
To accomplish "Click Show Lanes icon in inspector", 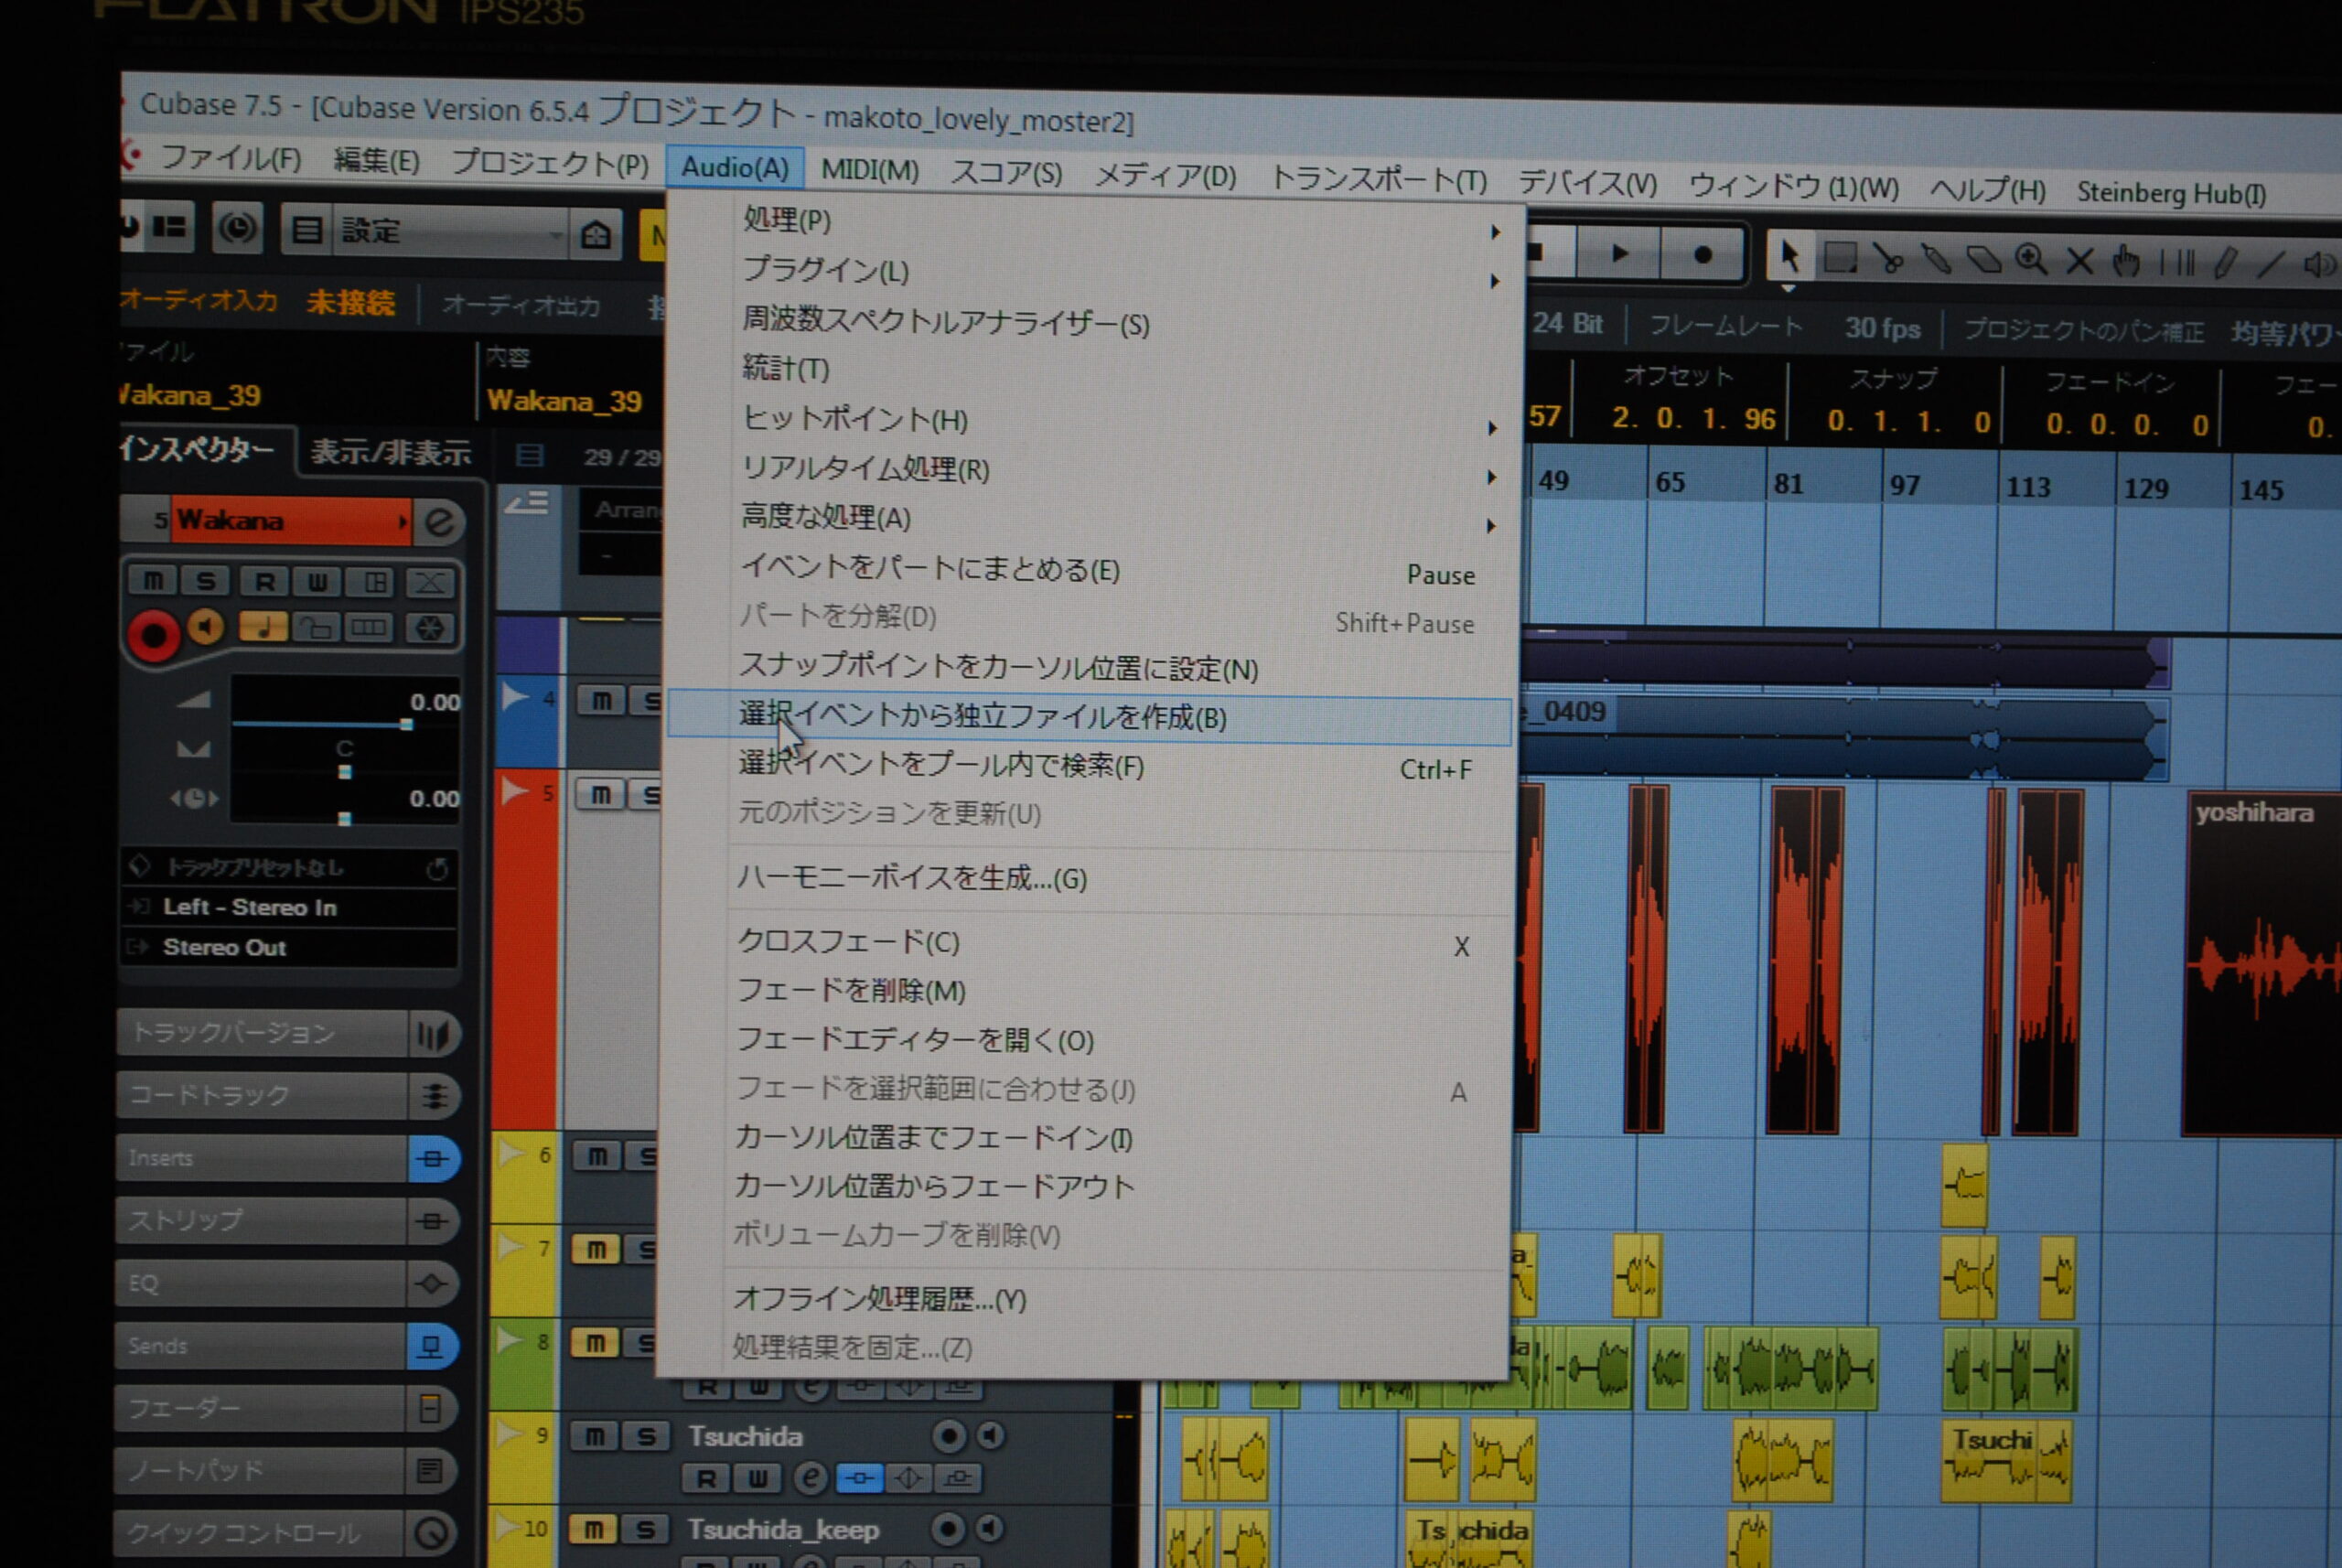I will tap(368, 628).
